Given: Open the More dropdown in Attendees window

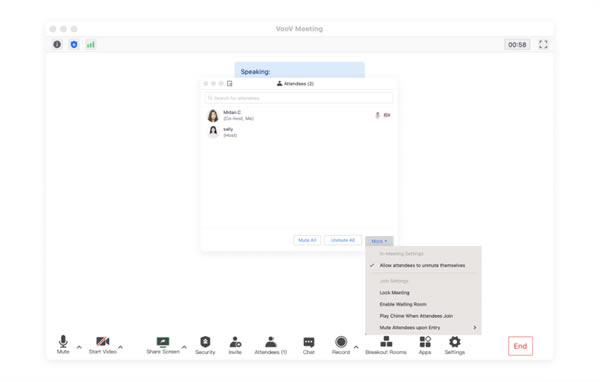Looking at the screenshot, I should click(x=379, y=241).
